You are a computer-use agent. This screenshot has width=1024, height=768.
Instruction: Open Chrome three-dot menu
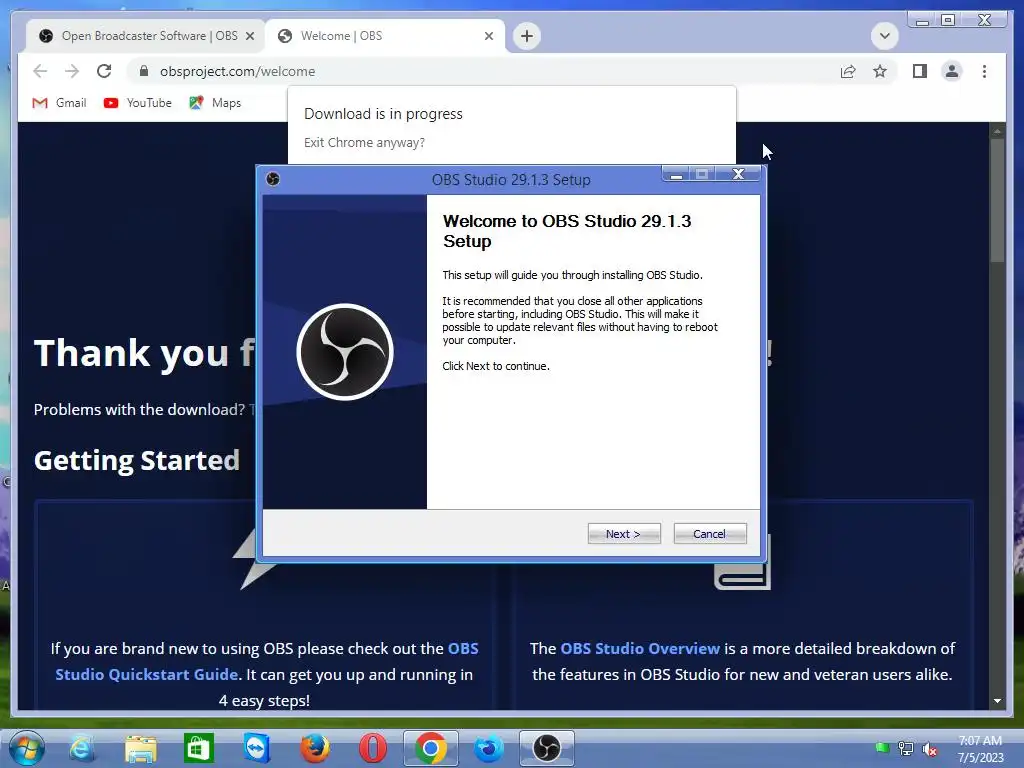[x=984, y=71]
